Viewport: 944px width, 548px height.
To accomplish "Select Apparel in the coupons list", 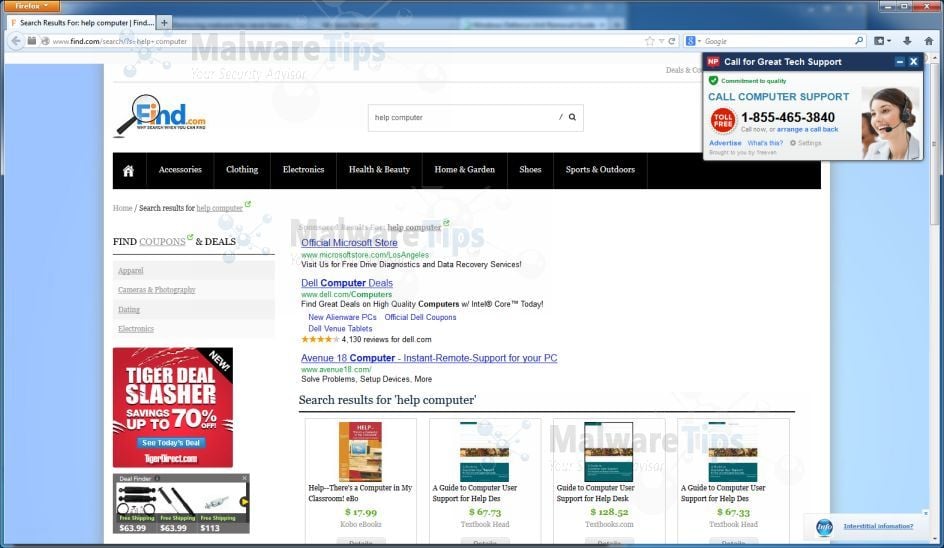I will pos(131,271).
